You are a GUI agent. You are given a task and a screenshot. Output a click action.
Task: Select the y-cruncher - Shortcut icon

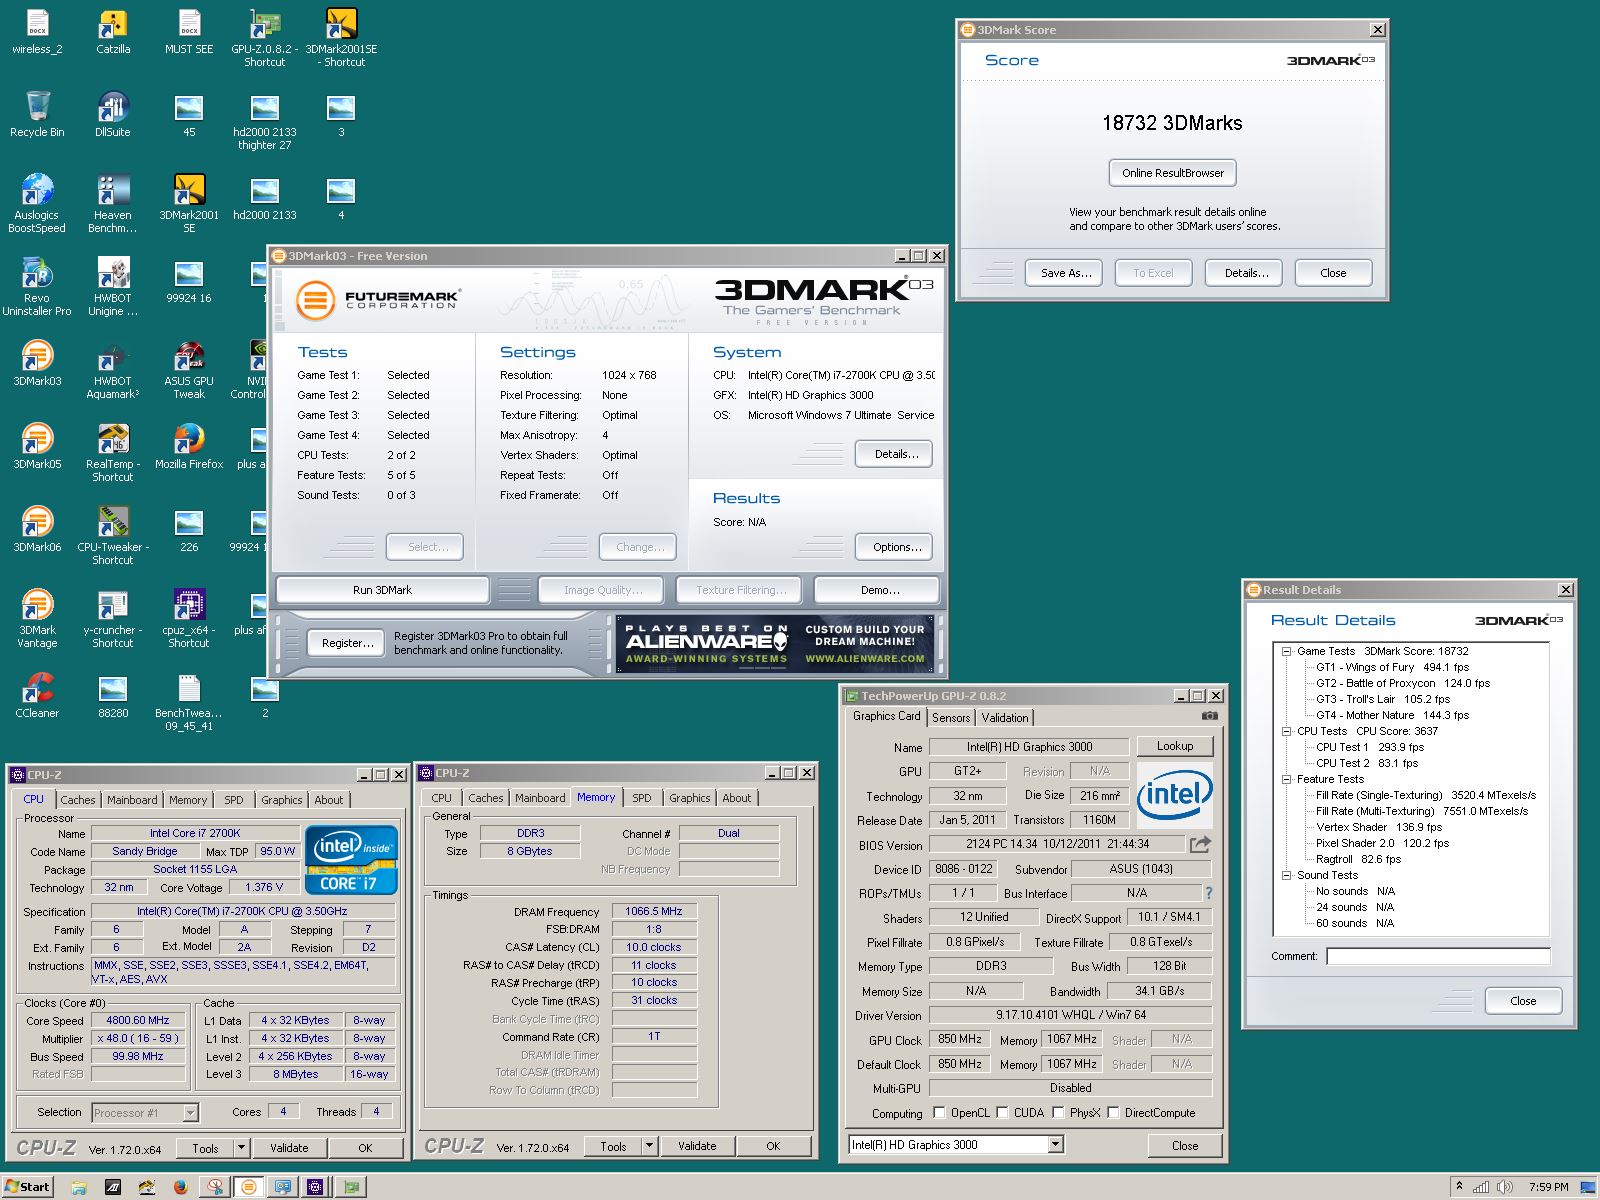click(x=113, y=619)
